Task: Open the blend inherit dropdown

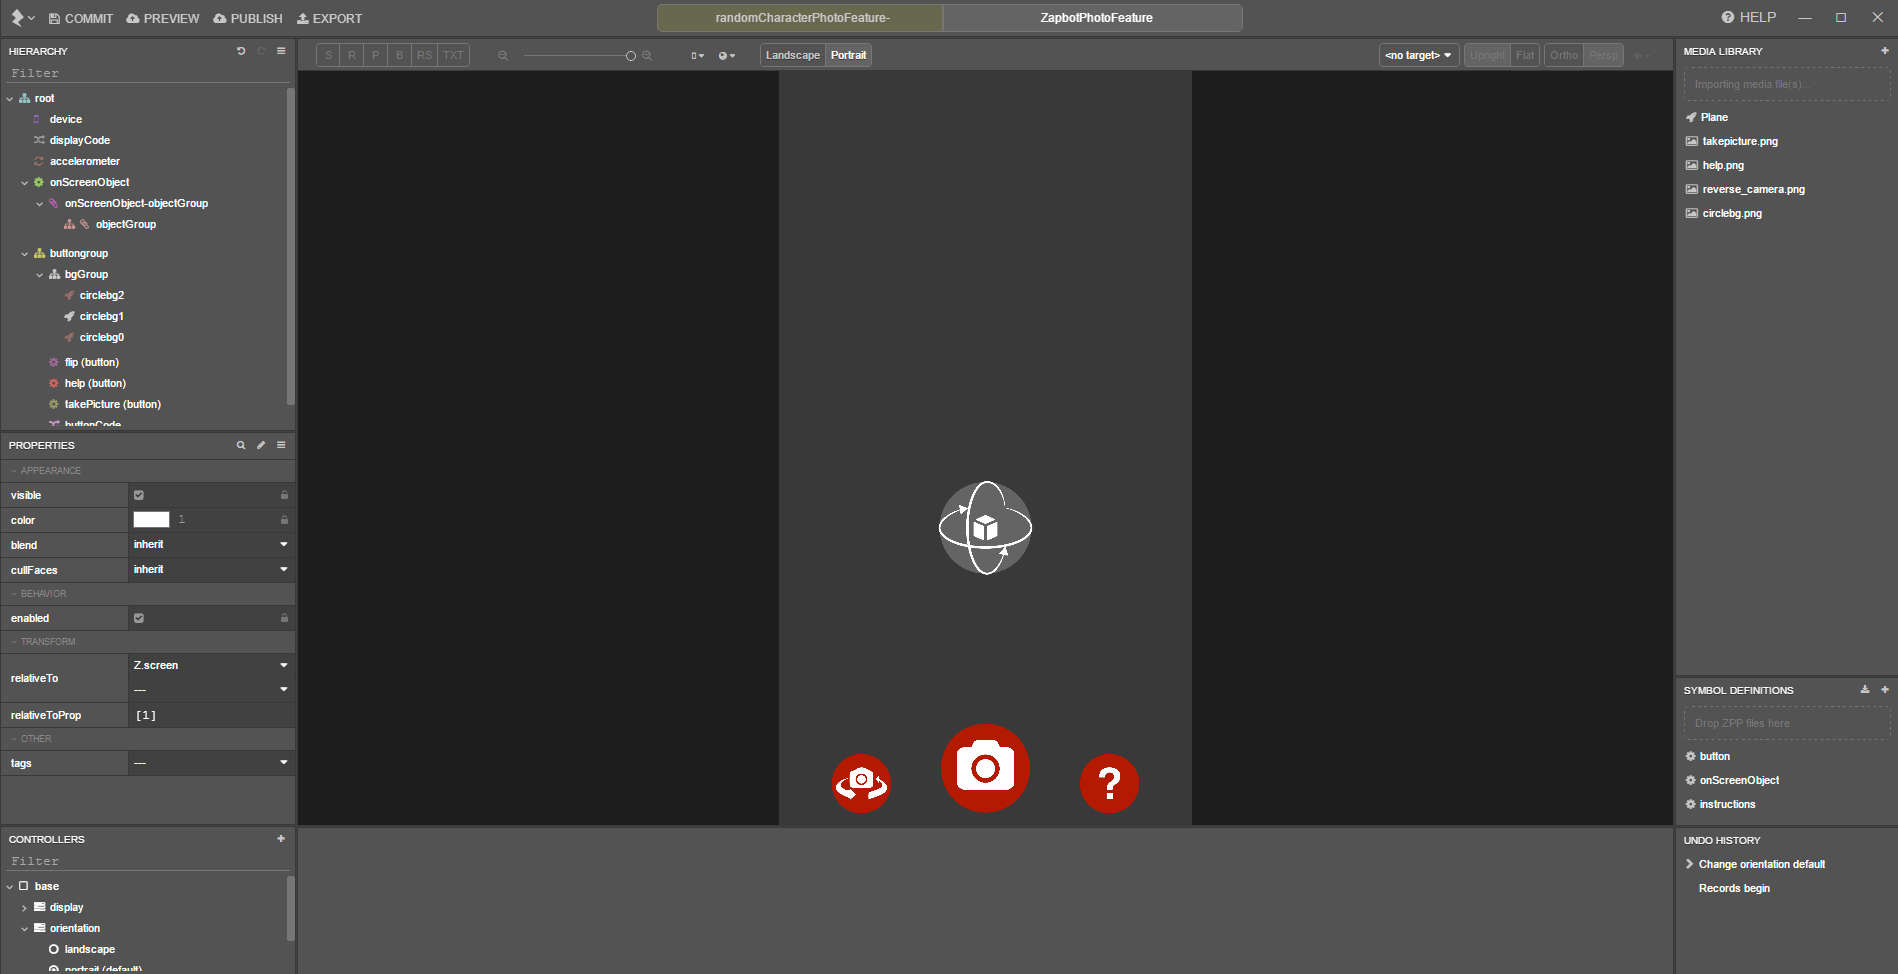Action: click(x=211, y=545)
